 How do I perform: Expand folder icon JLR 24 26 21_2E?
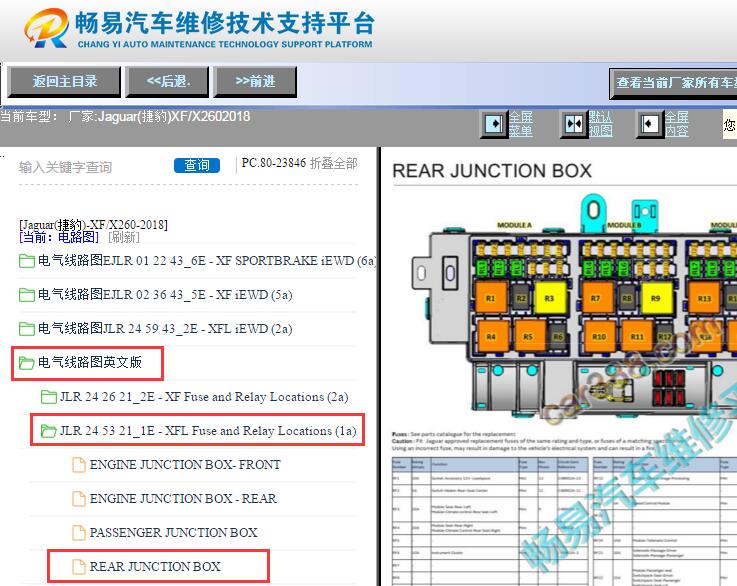(48, 397)
